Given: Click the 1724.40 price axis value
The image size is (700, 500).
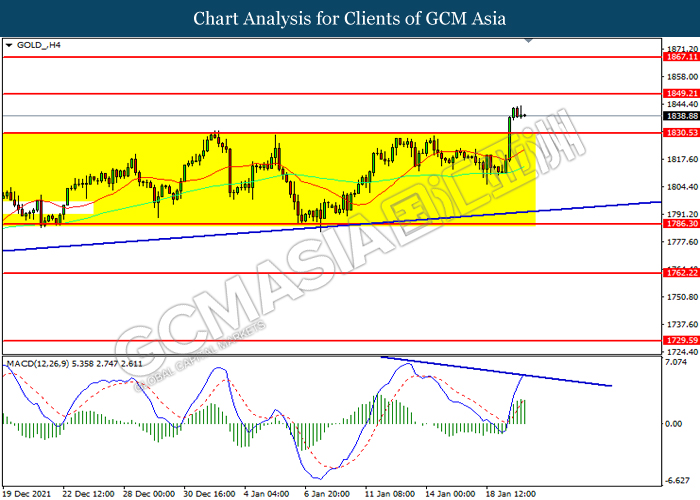Looking at the screenshot, I should (682, 352).
